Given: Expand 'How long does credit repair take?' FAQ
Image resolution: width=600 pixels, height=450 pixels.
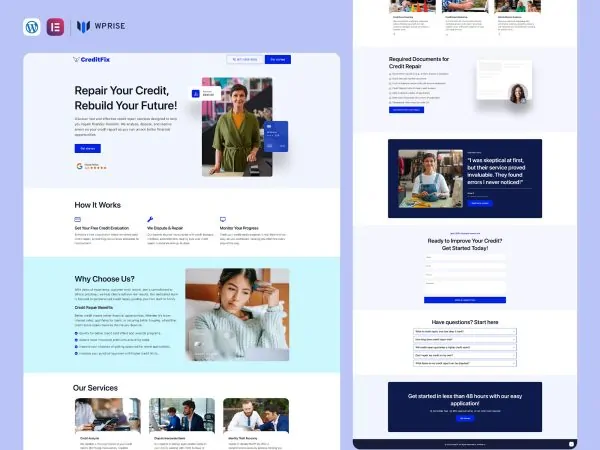Looking at the screenshot, I should coord(465,339).
